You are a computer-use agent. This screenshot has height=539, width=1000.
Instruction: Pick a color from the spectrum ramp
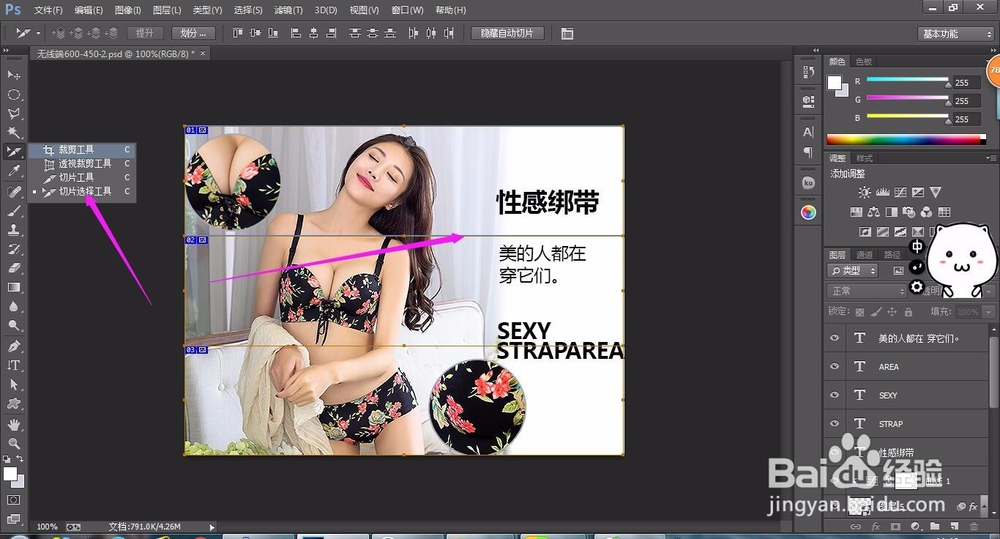[x=906, y=139]
